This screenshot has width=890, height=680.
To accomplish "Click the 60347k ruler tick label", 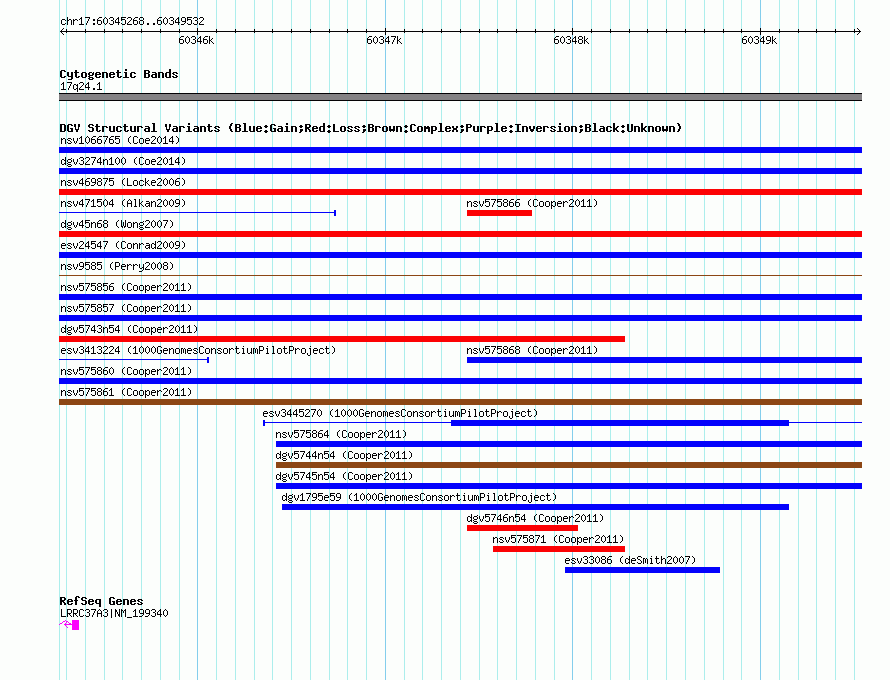I will click(384, 40).
